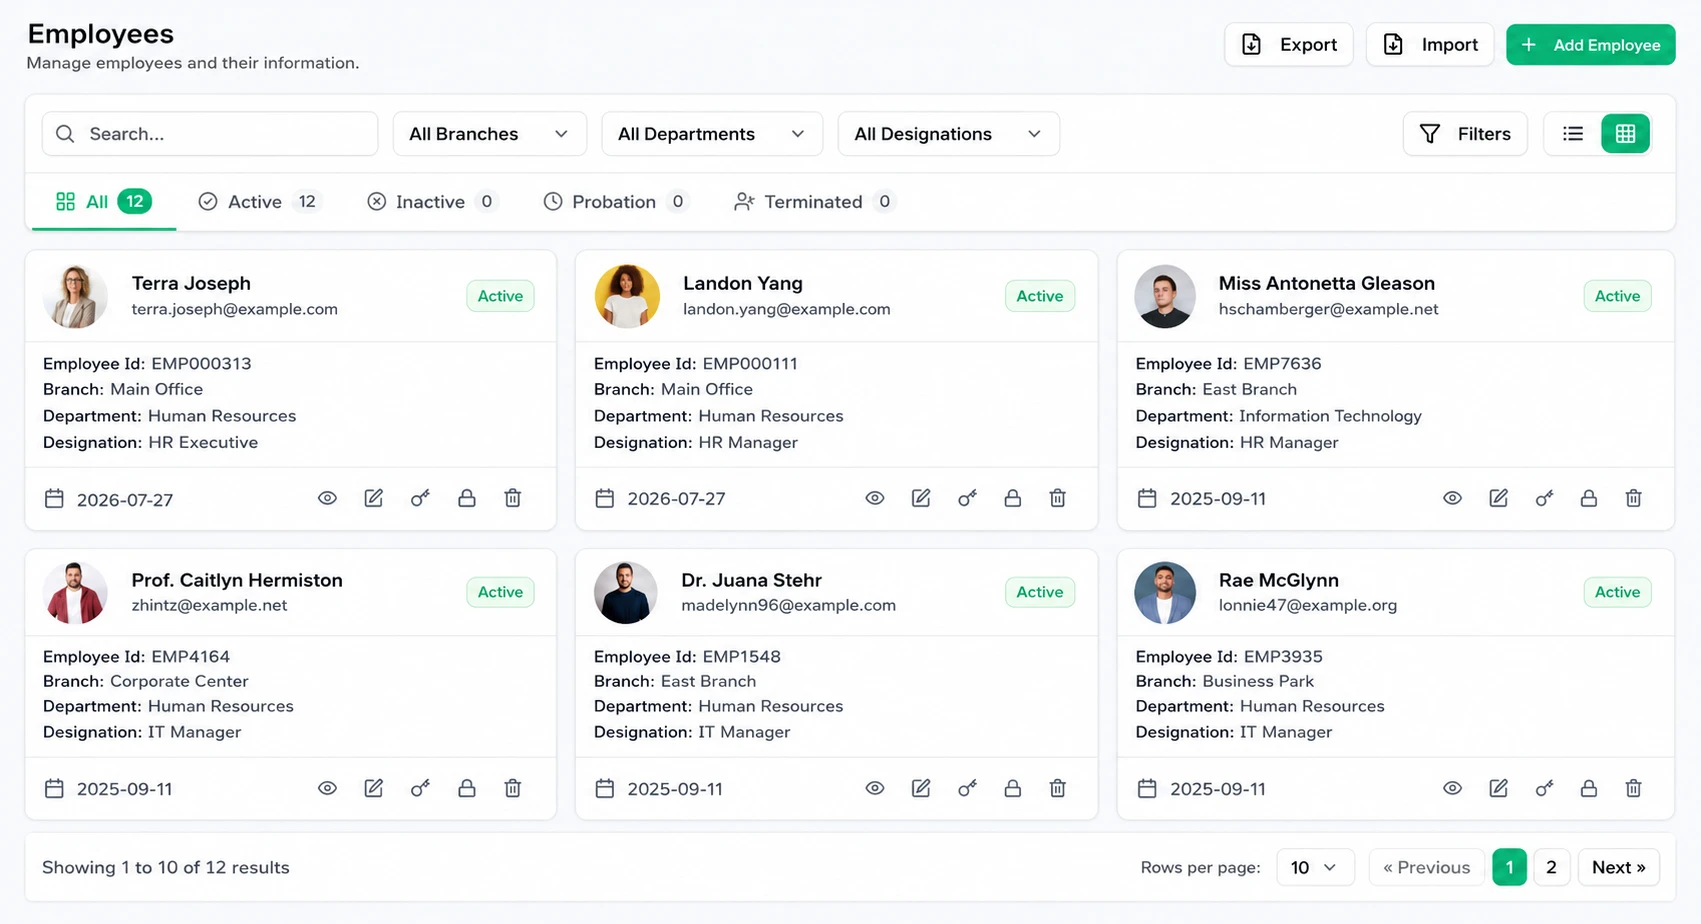
Task: Click the Export button
Action: 1289,45
